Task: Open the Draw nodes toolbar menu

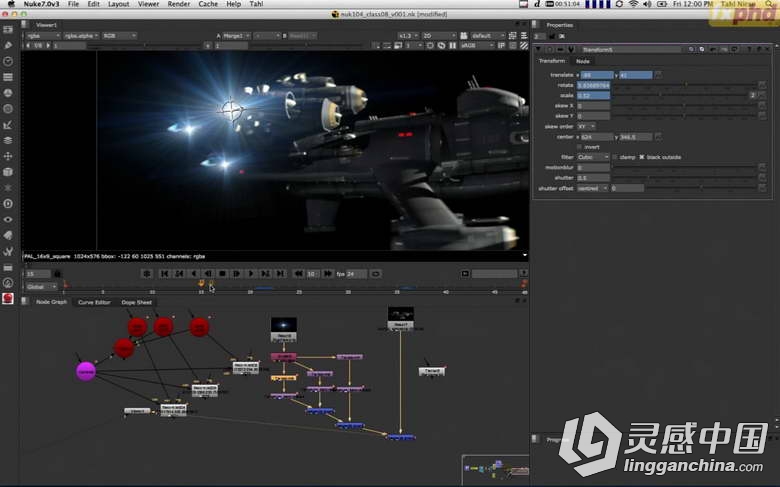Action: click(x=8, y=45)
